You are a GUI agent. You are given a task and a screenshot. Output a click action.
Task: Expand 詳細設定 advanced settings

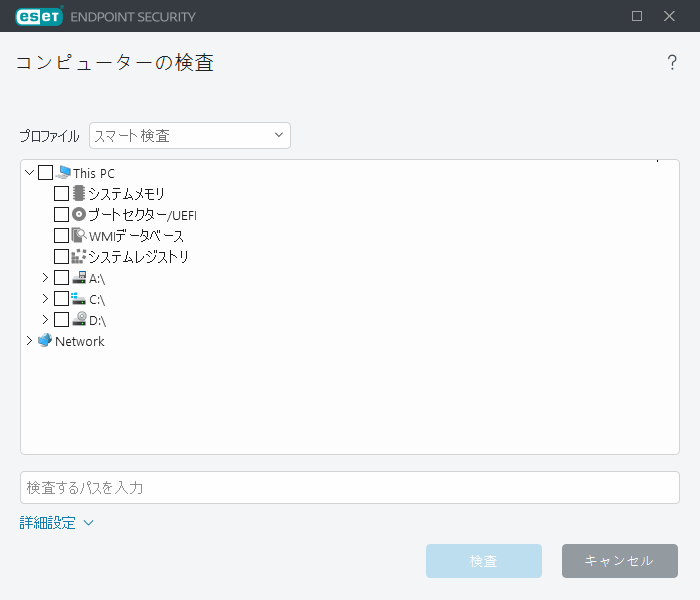[56, 522]
